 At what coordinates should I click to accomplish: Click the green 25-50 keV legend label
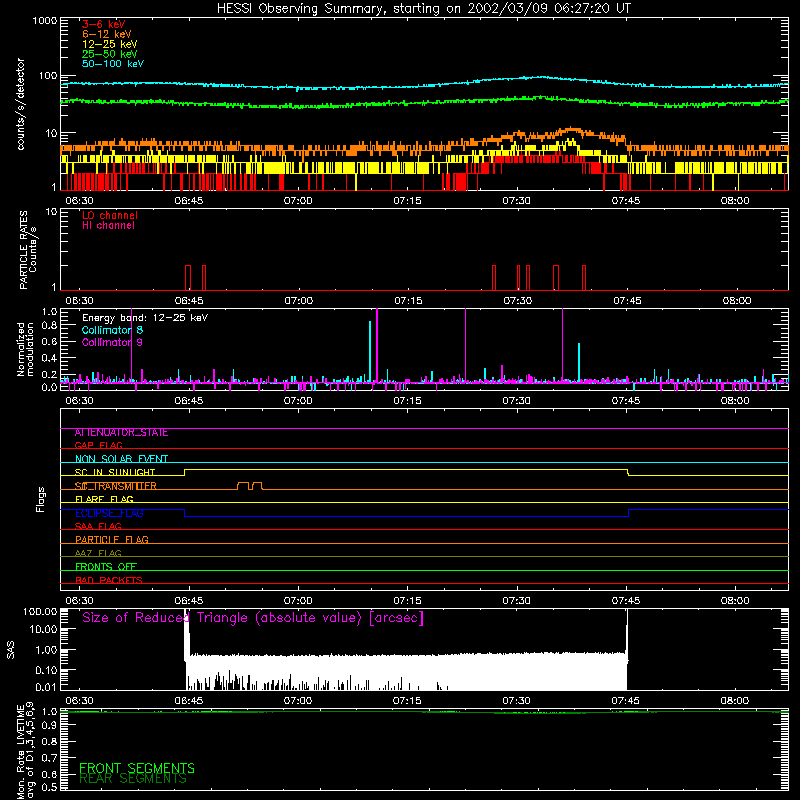(110, 54)
